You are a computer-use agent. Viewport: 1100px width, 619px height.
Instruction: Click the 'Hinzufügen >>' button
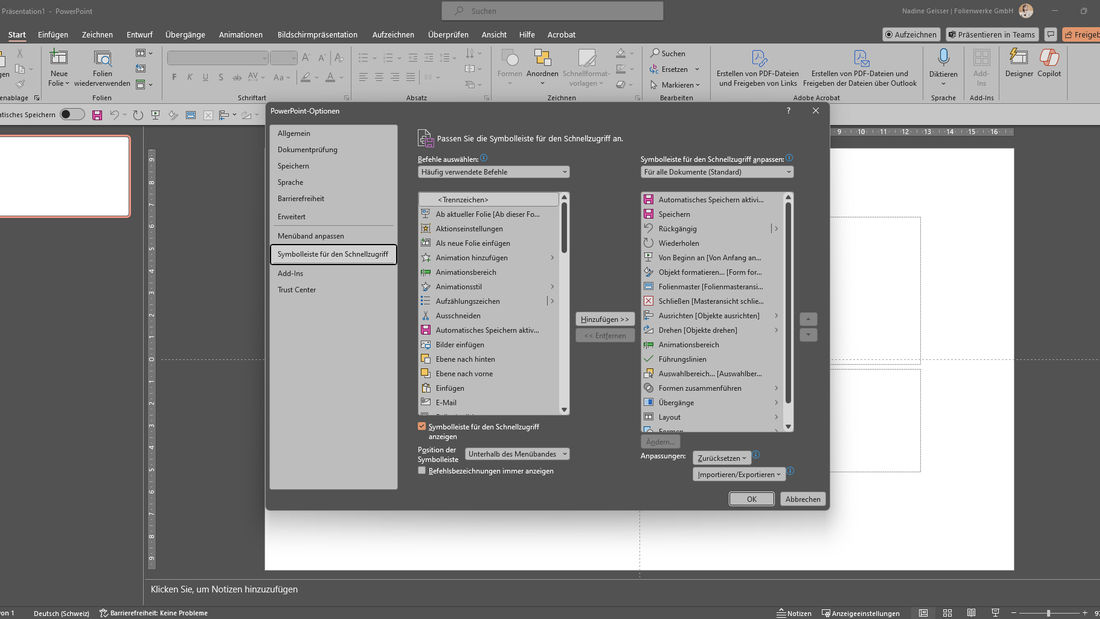click(x=604, y=319)
